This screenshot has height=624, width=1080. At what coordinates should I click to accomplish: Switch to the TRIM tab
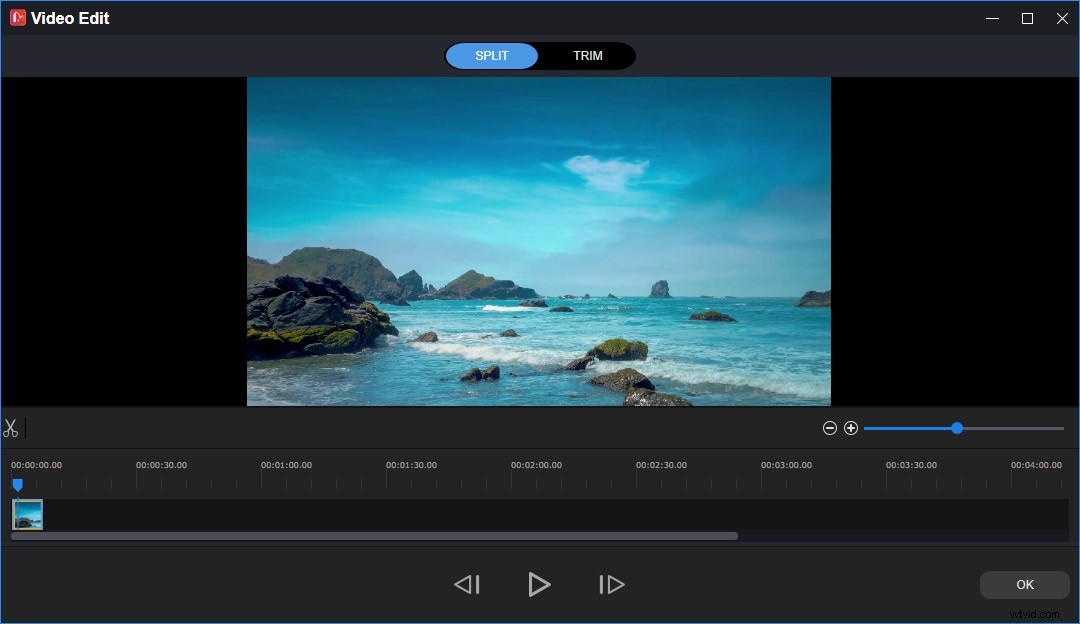click(x=588, y=55)
